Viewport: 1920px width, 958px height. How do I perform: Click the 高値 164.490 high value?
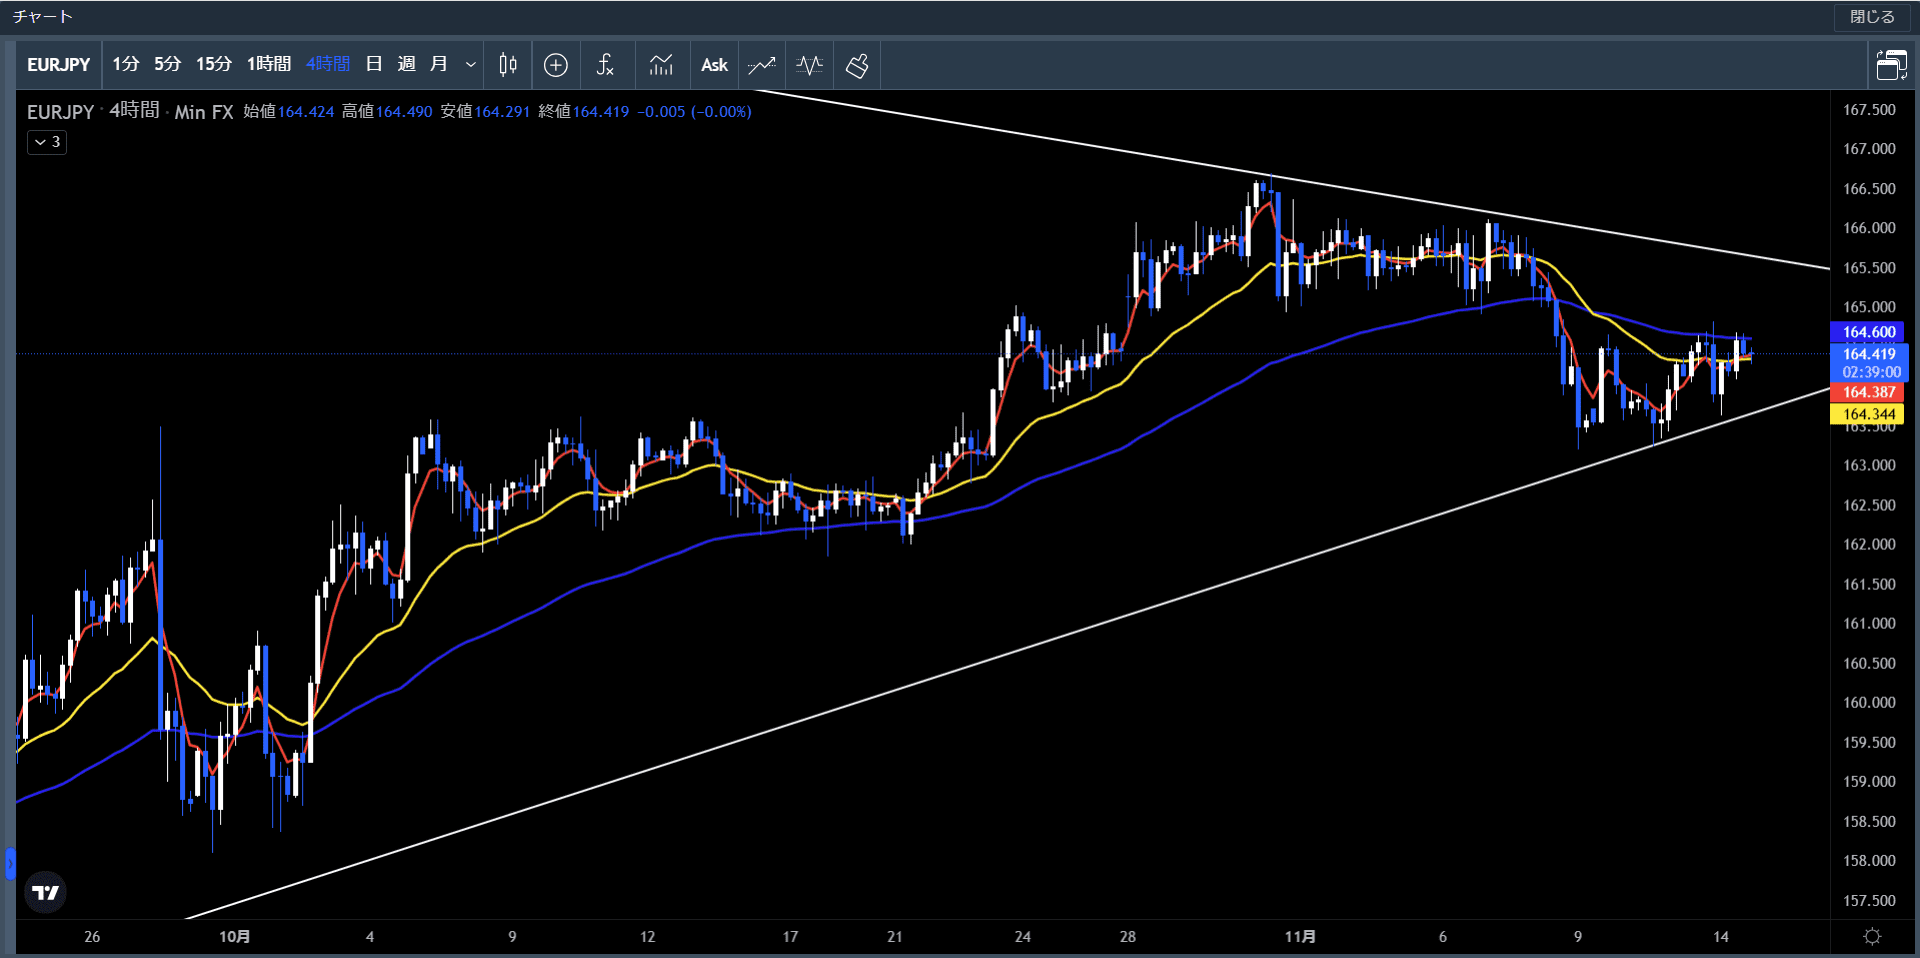[387, 111]
